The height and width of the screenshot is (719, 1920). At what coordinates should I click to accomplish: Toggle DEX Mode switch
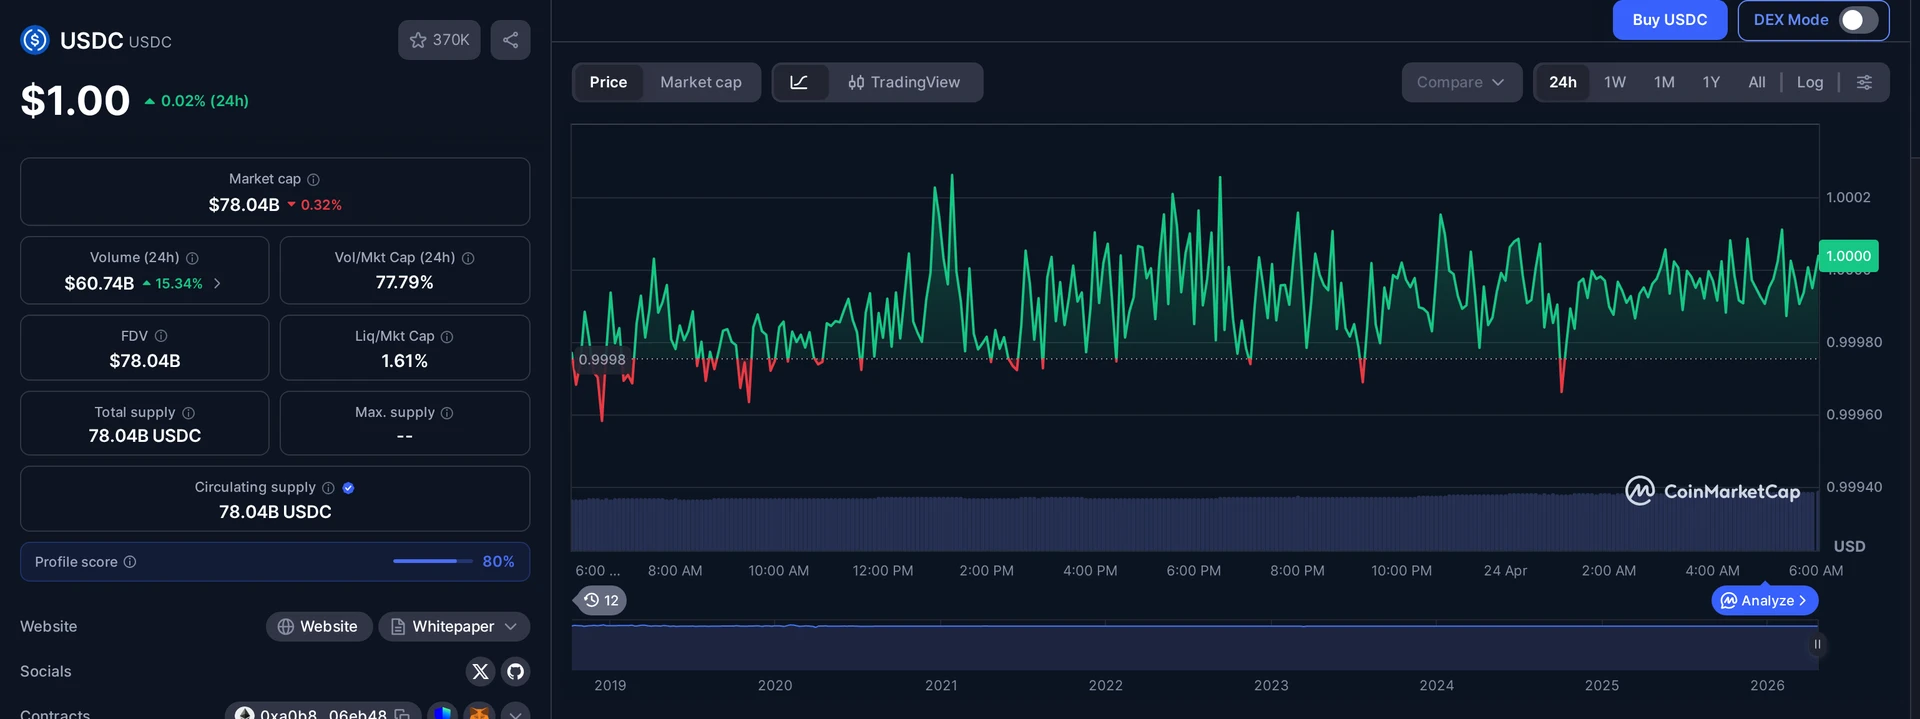click(x=1858, y=20)
